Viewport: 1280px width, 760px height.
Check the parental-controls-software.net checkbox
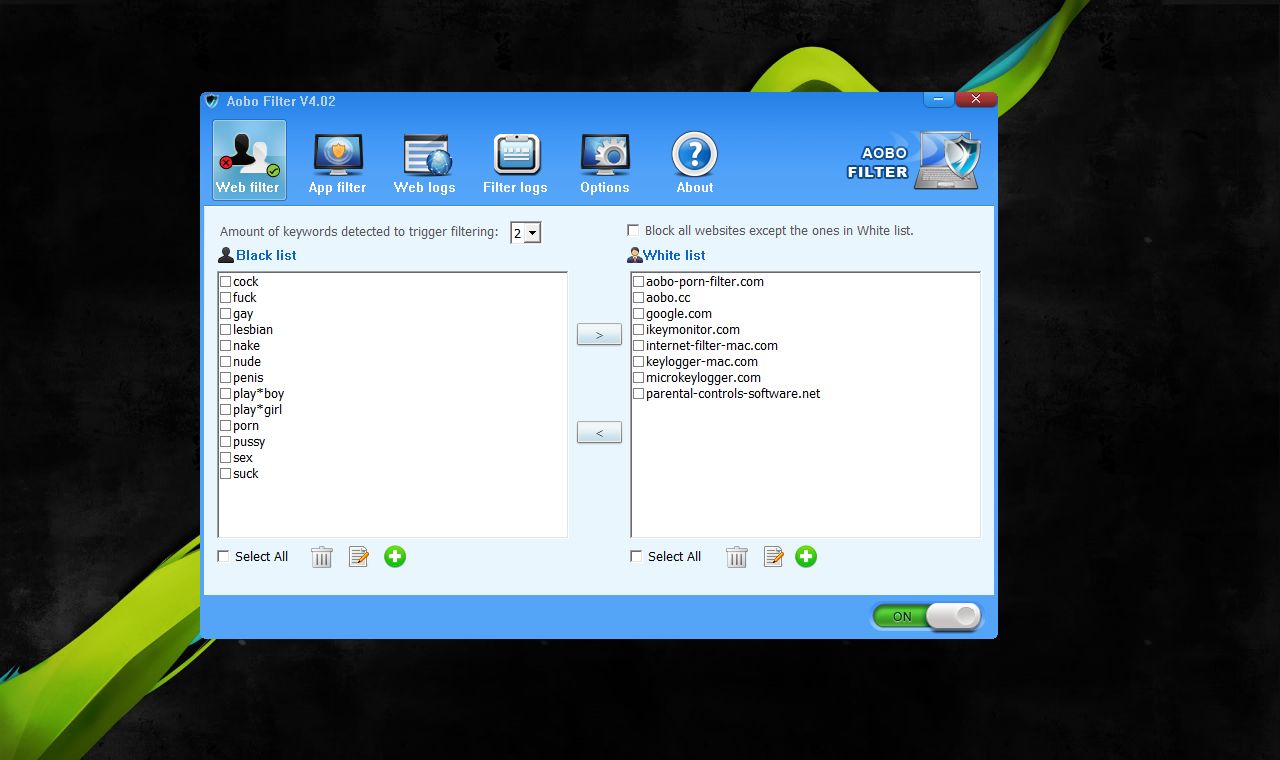[x=639, y=394]
